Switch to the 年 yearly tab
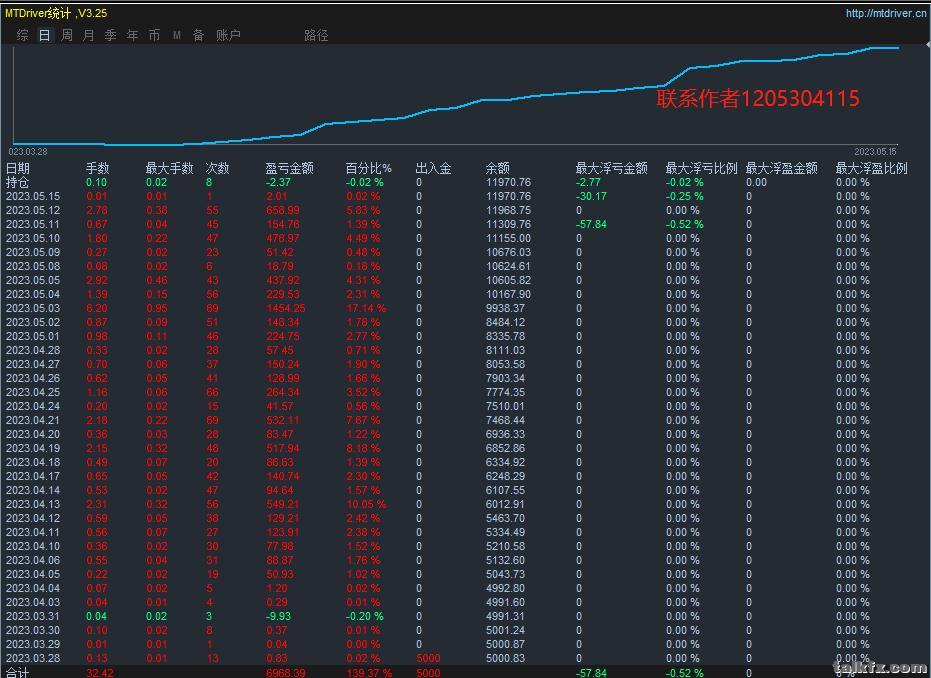The height and width of the screenshot is (678, 931). tap(132, 35)
